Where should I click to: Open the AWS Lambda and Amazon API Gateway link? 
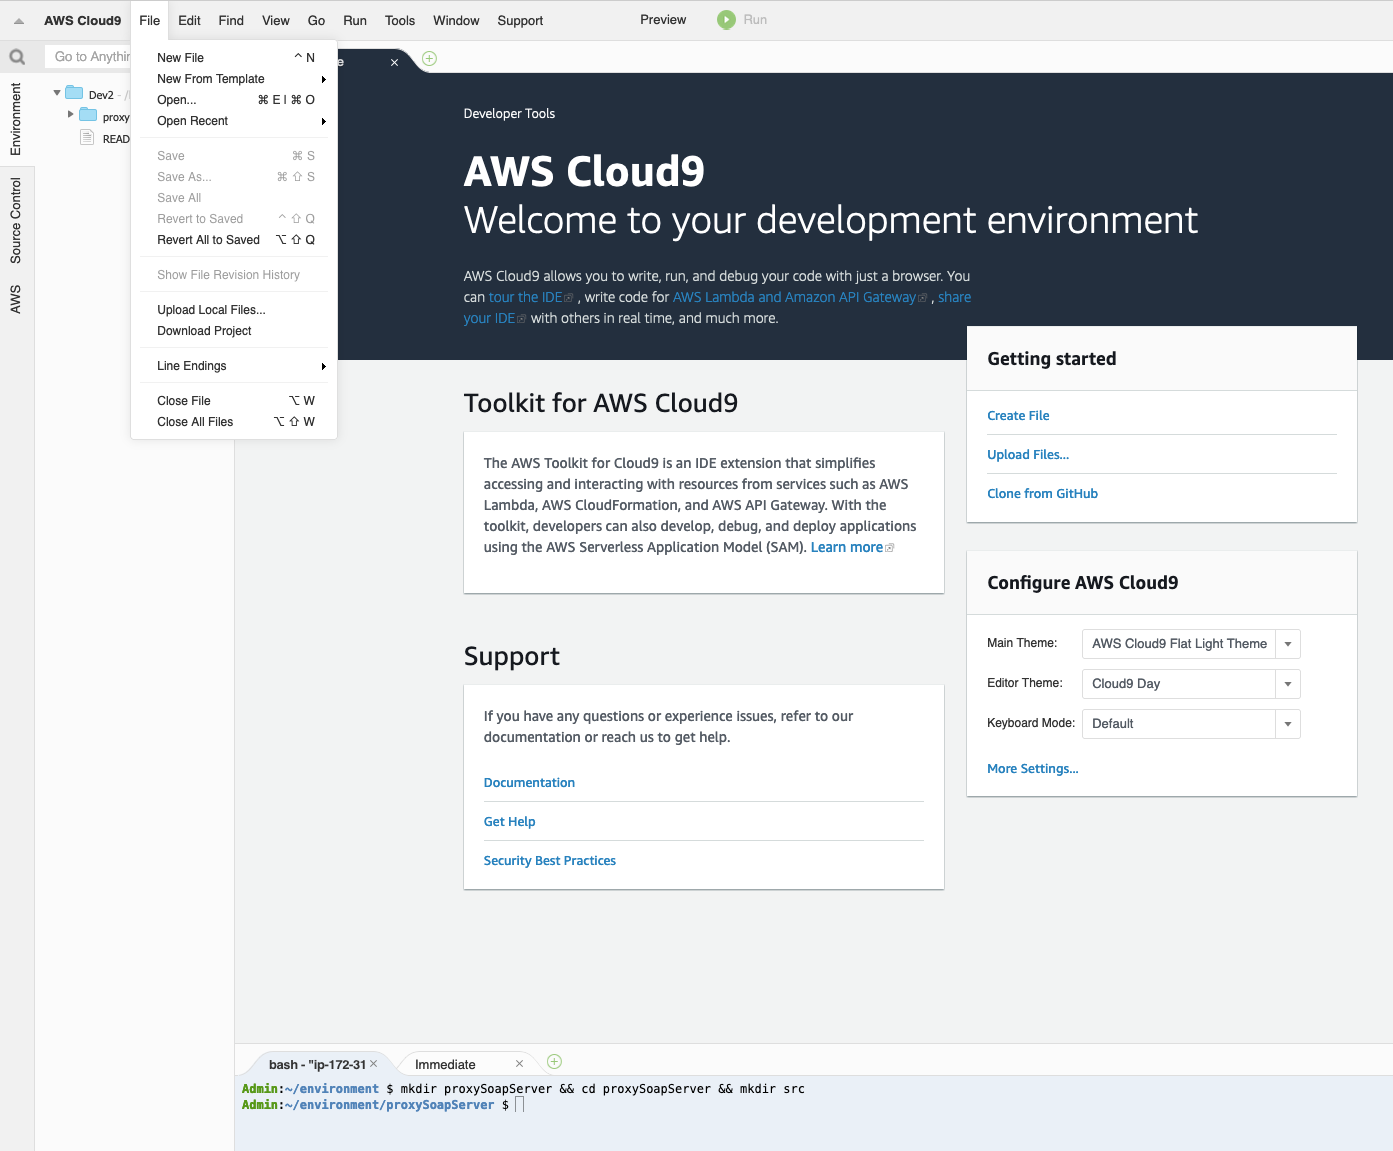click(794, 297)
